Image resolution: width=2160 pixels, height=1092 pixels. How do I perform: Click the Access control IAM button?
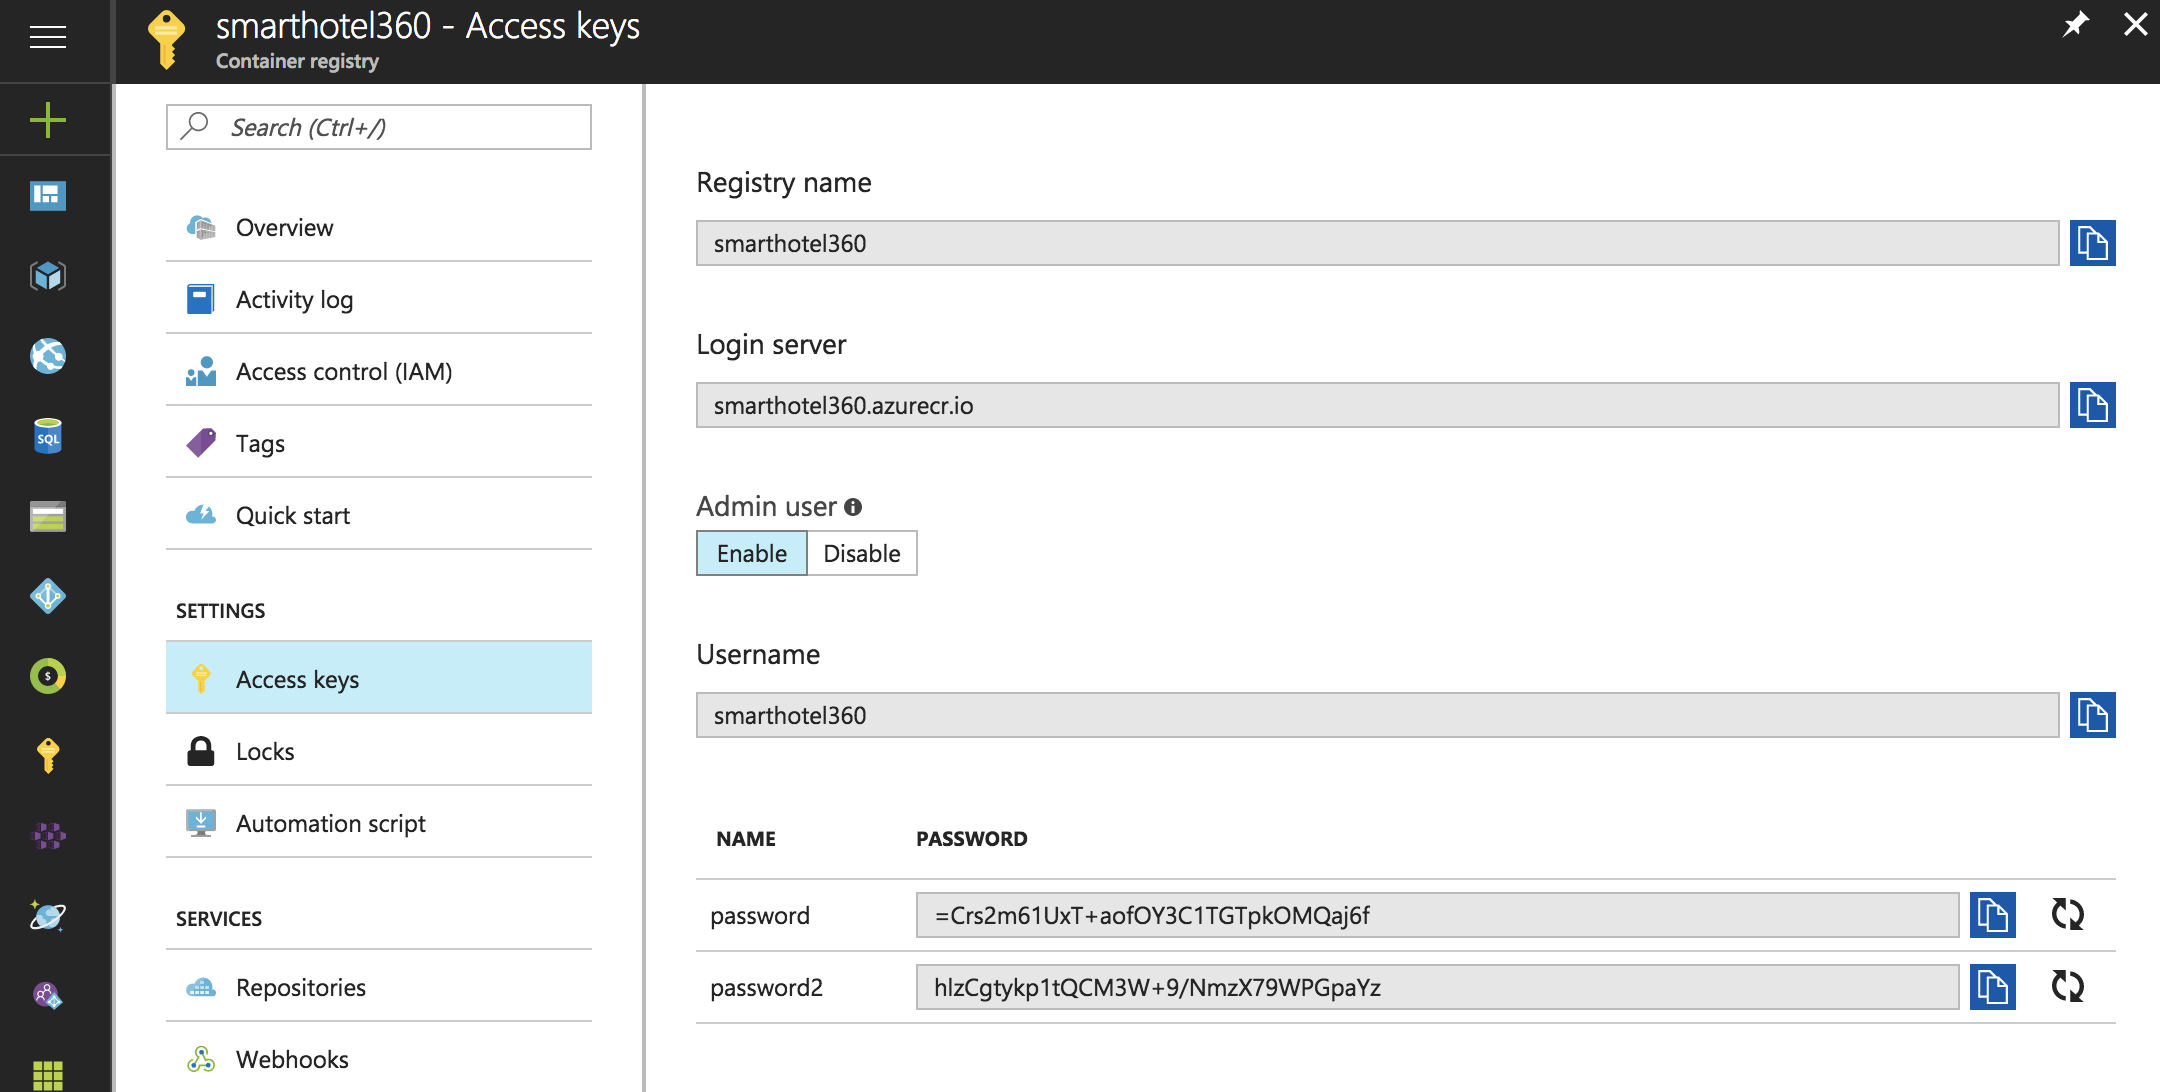point(345,370)
